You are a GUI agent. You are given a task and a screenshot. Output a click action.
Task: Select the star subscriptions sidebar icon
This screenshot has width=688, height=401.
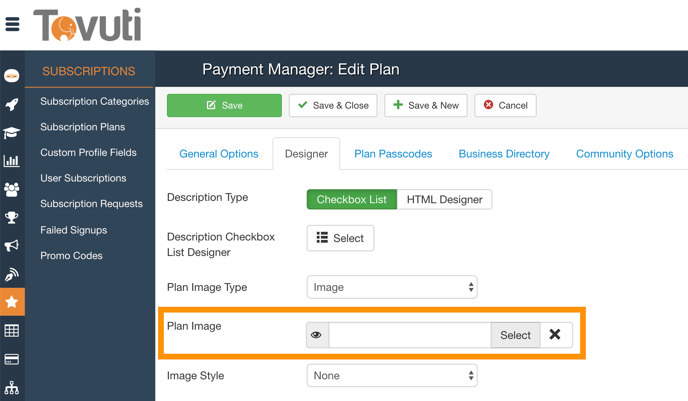point(12,301)
